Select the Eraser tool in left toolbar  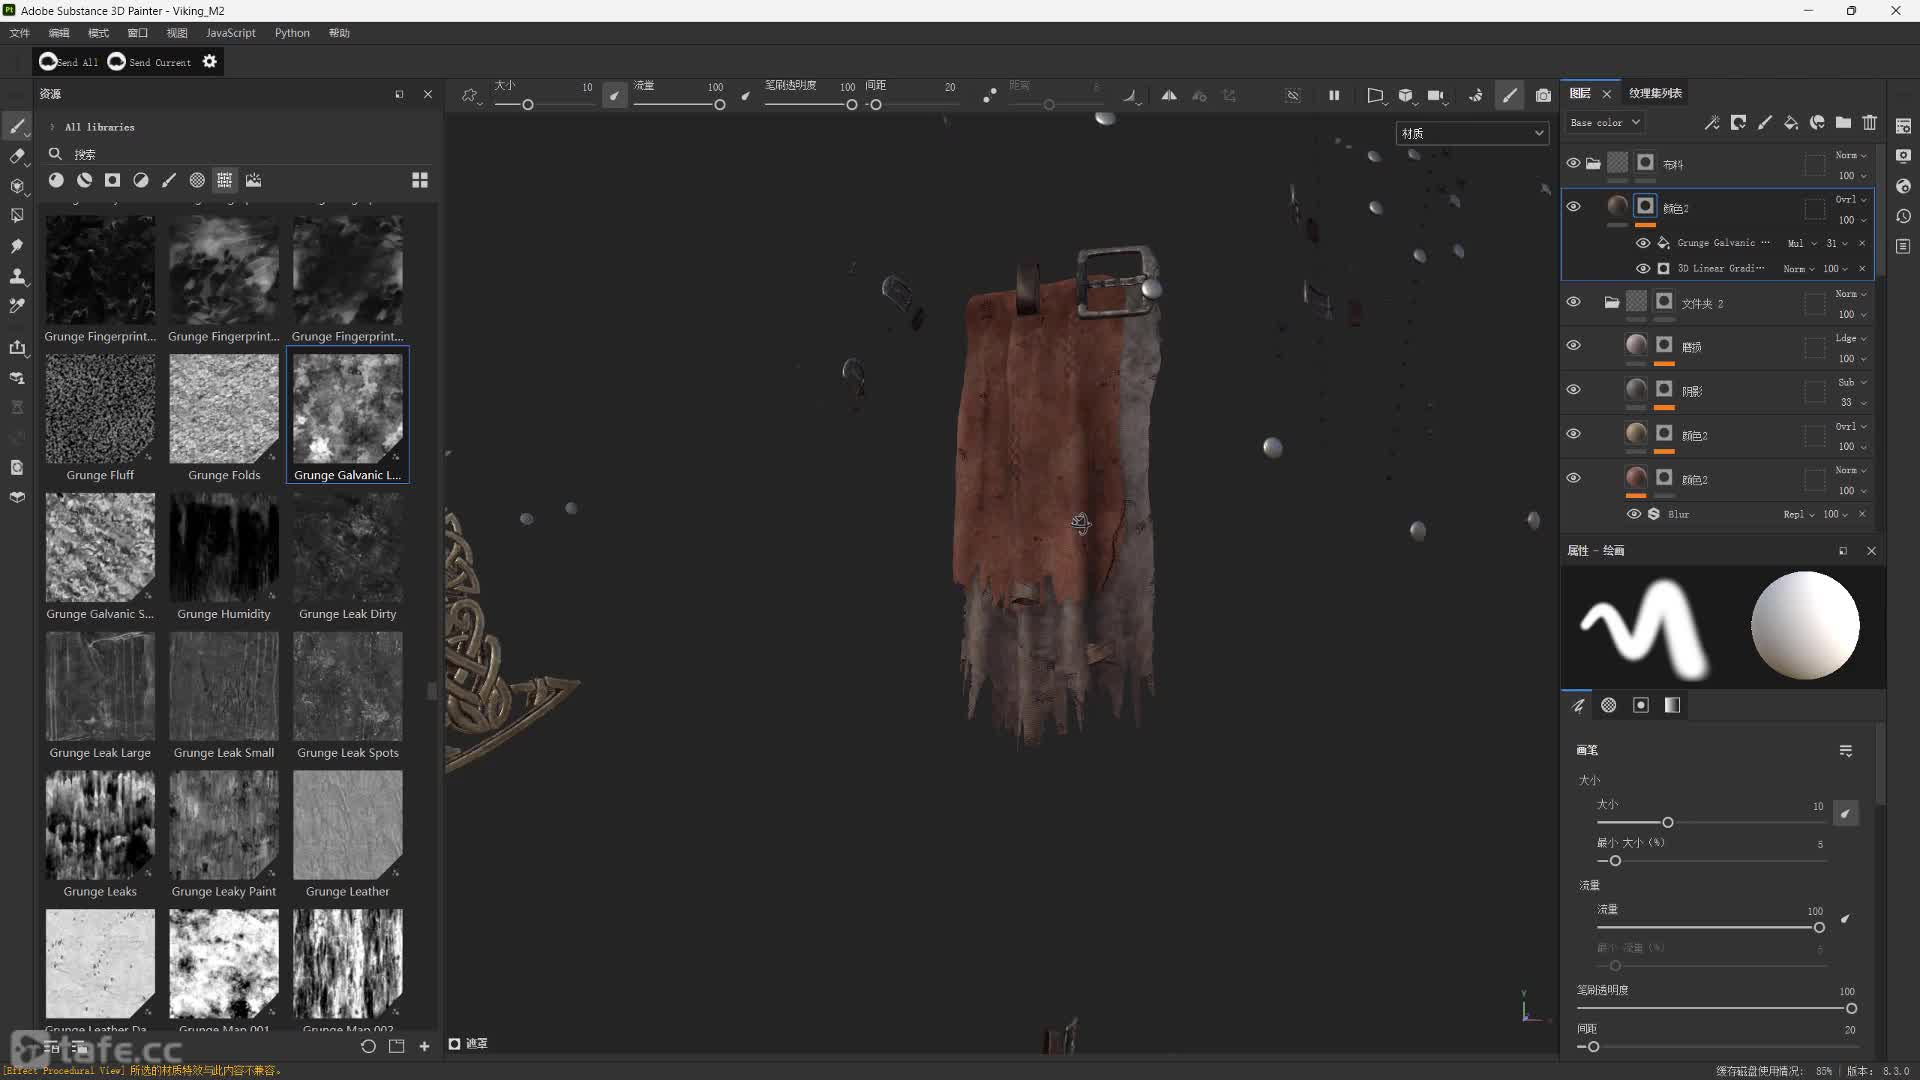(x=17, y=156)
